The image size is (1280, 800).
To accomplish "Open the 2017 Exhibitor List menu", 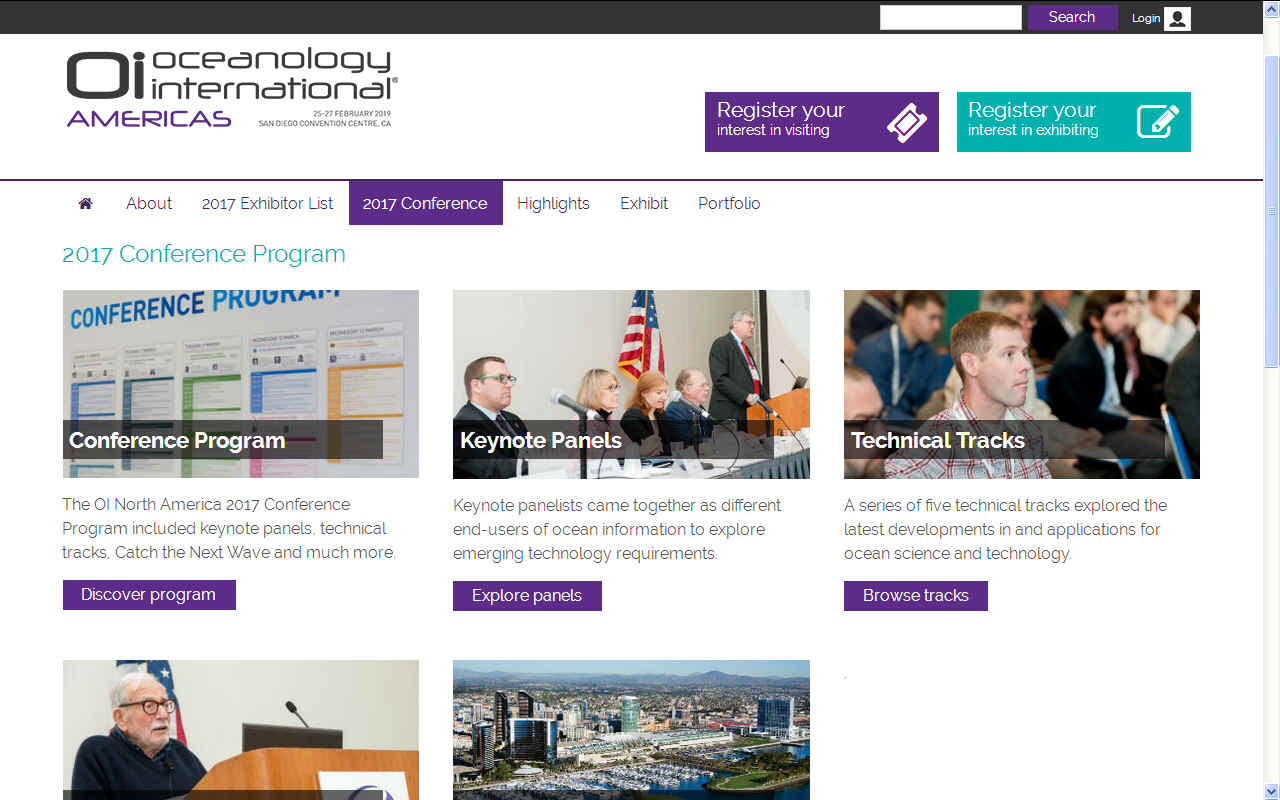I will 267,203.
